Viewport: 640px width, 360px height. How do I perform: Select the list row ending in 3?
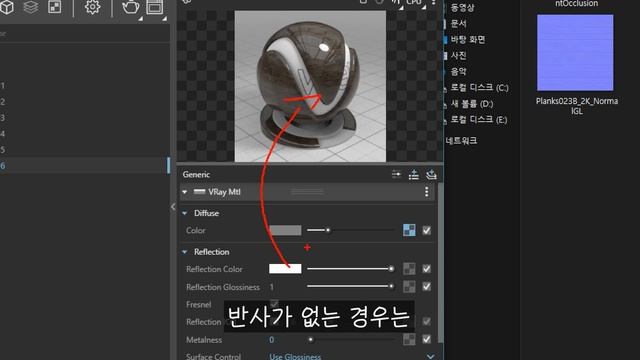85,118
